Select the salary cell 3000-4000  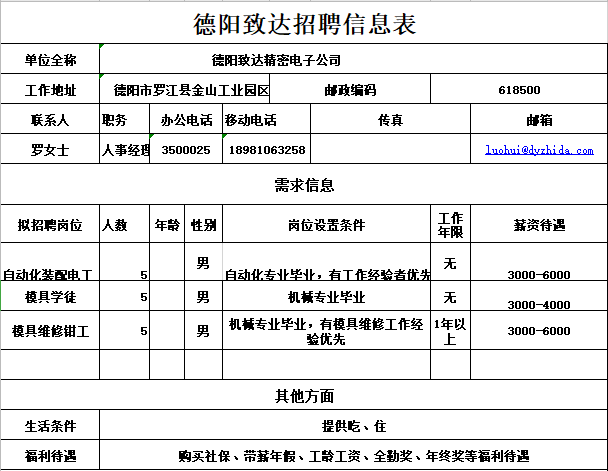coord(539,304)
